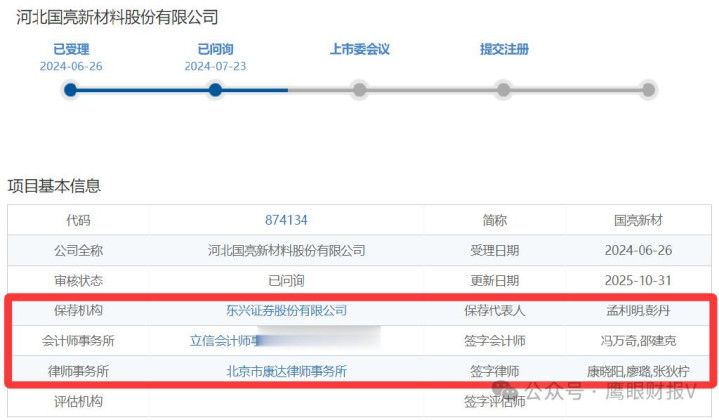This screenshot has height=420, width=719.
Task: Click the 国亮新材 short name value
Action: coord(638,220)
